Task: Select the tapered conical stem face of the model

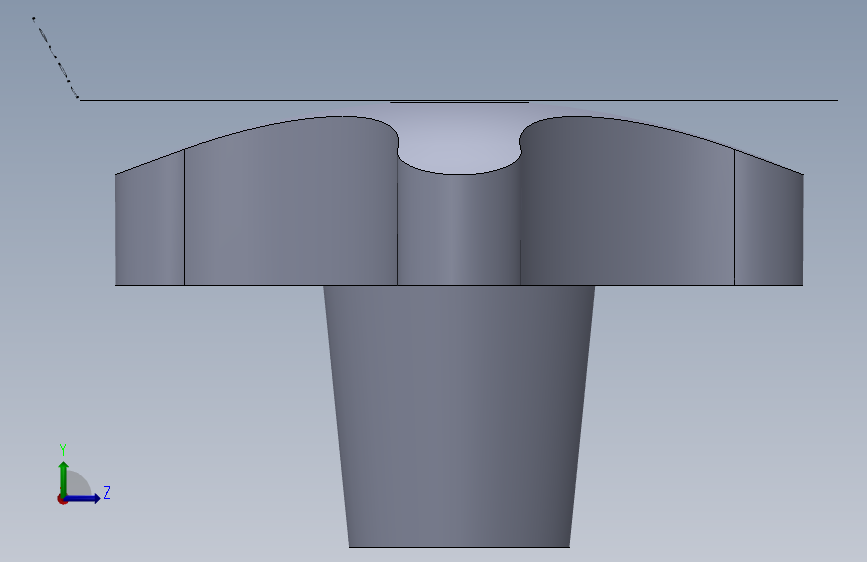Action: point(459,416)
